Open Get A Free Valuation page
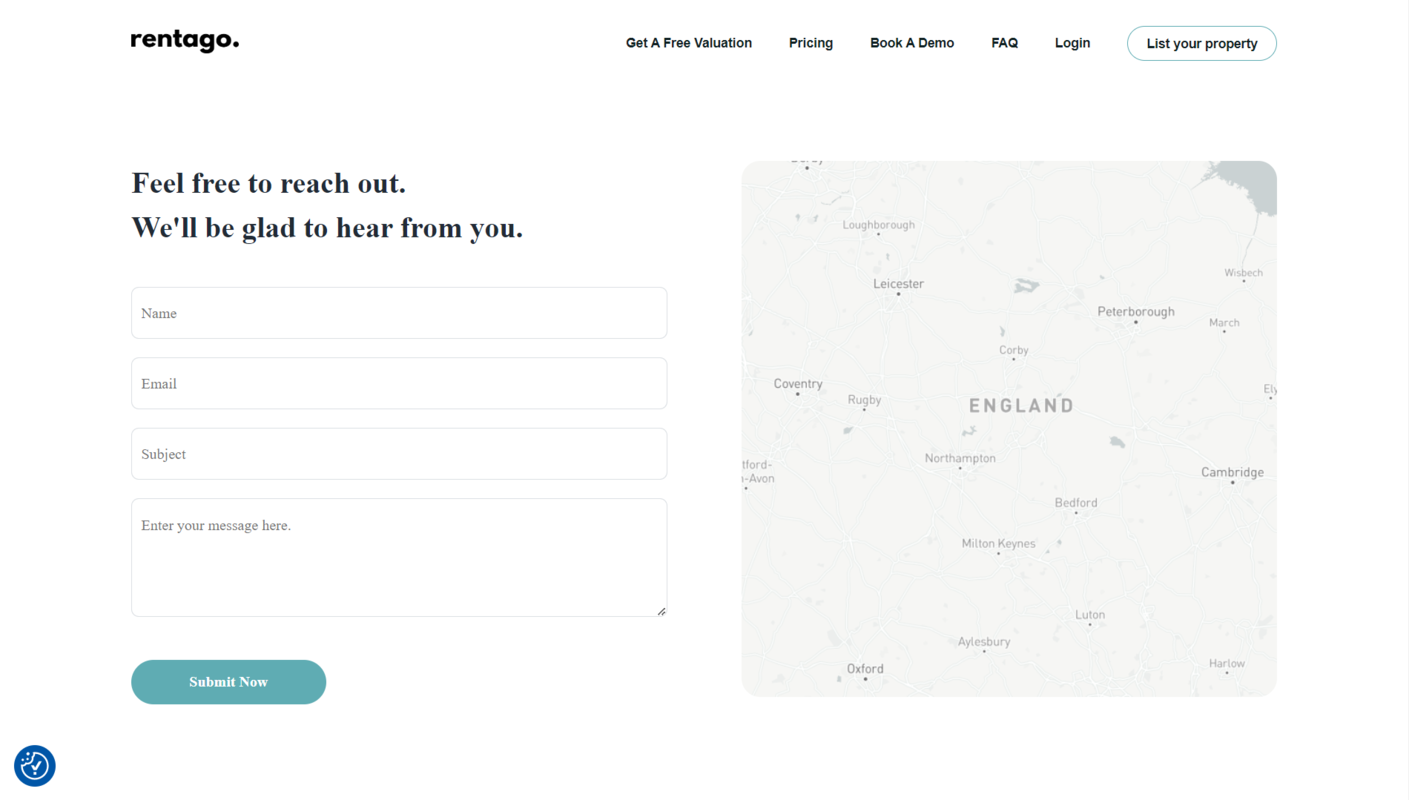This screenshot has height=800, width=1409. (689, 43)
